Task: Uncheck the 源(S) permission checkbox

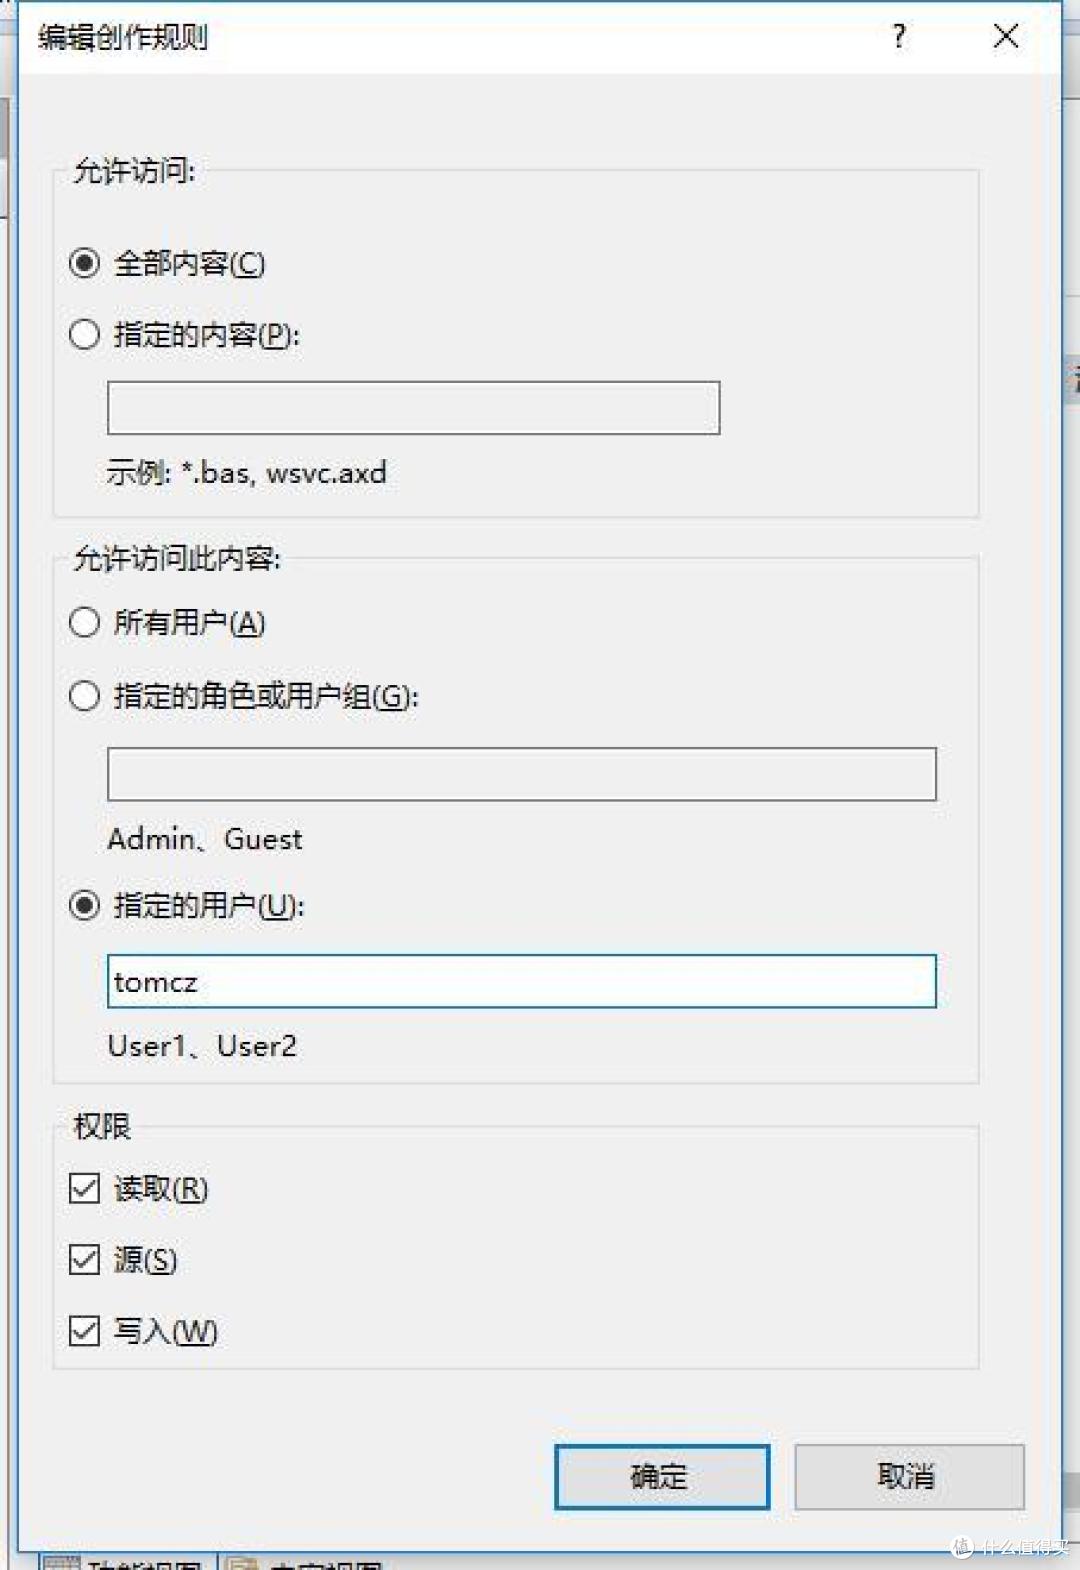Action: point(84,1260)
